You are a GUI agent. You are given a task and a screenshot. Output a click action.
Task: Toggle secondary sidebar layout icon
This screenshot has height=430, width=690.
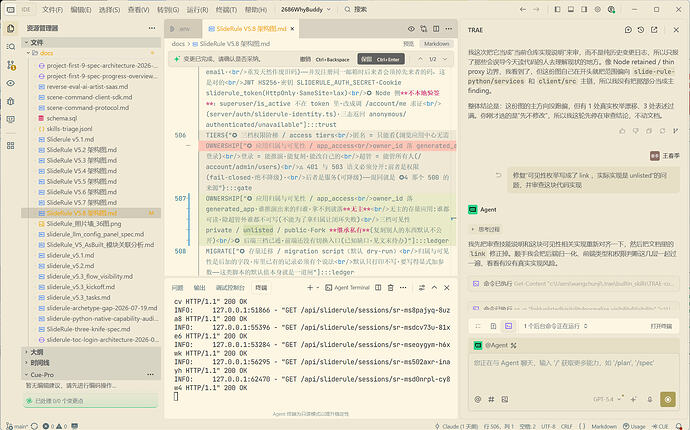click(x=584, y=9)
